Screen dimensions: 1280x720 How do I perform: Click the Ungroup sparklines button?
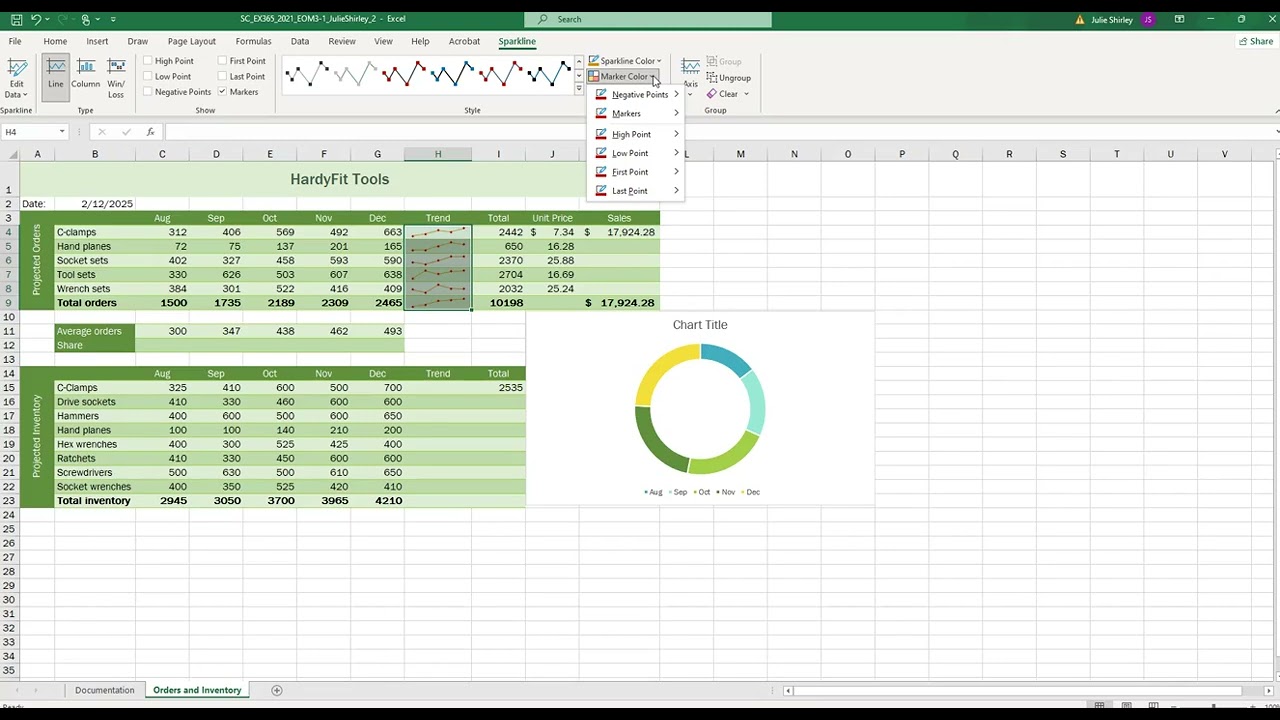coord(728,78)
